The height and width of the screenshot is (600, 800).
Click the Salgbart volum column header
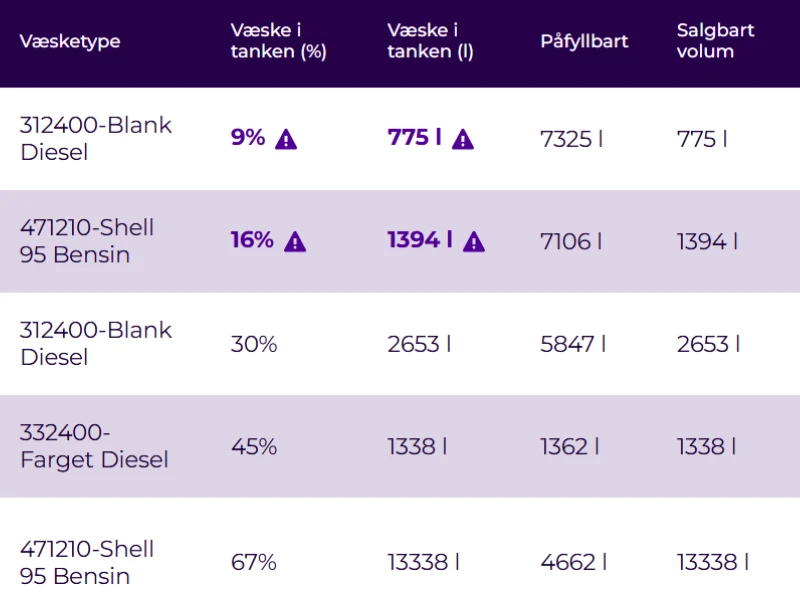coord(715,41)
